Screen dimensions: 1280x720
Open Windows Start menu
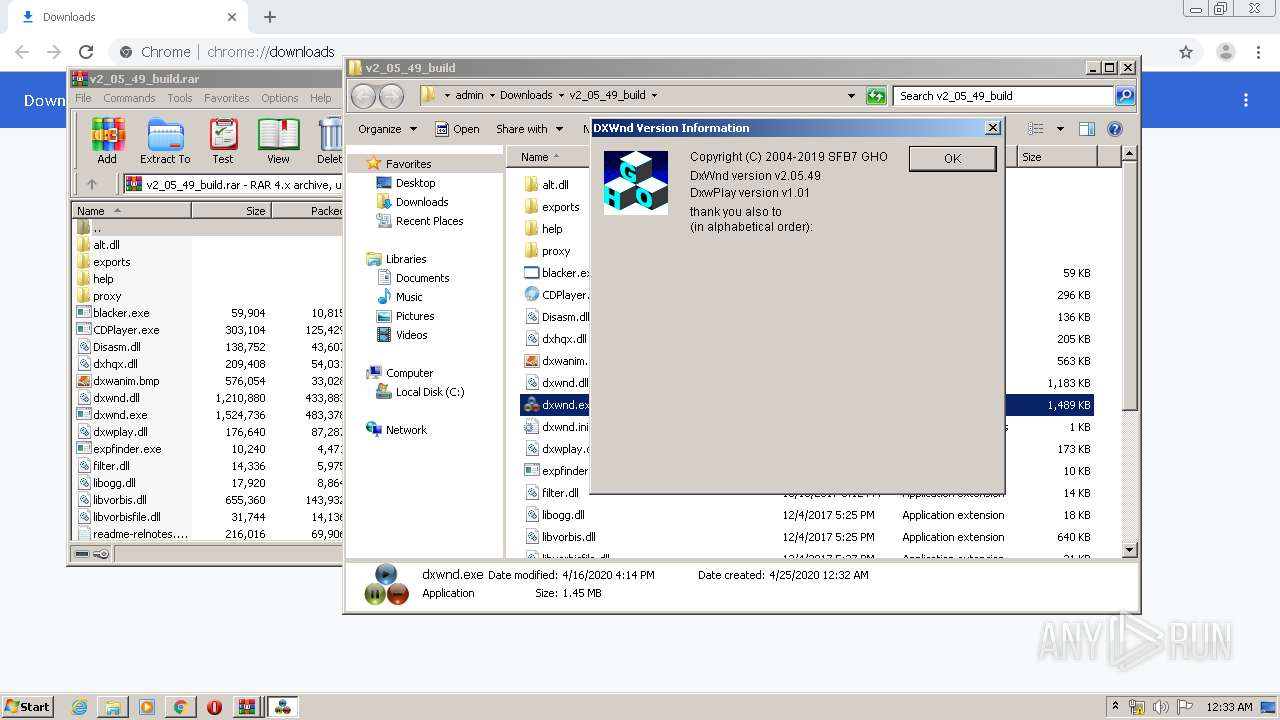click(28, 706)
